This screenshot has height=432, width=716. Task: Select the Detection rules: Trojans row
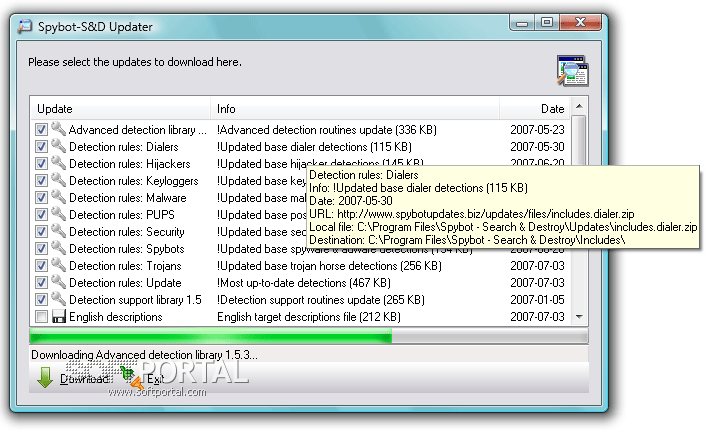point(300,266)
